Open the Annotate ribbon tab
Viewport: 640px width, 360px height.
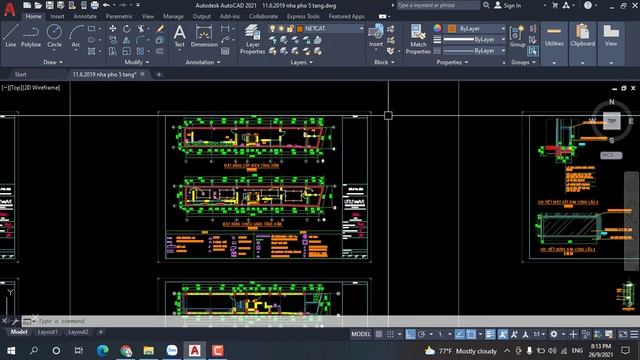[85, 16]
